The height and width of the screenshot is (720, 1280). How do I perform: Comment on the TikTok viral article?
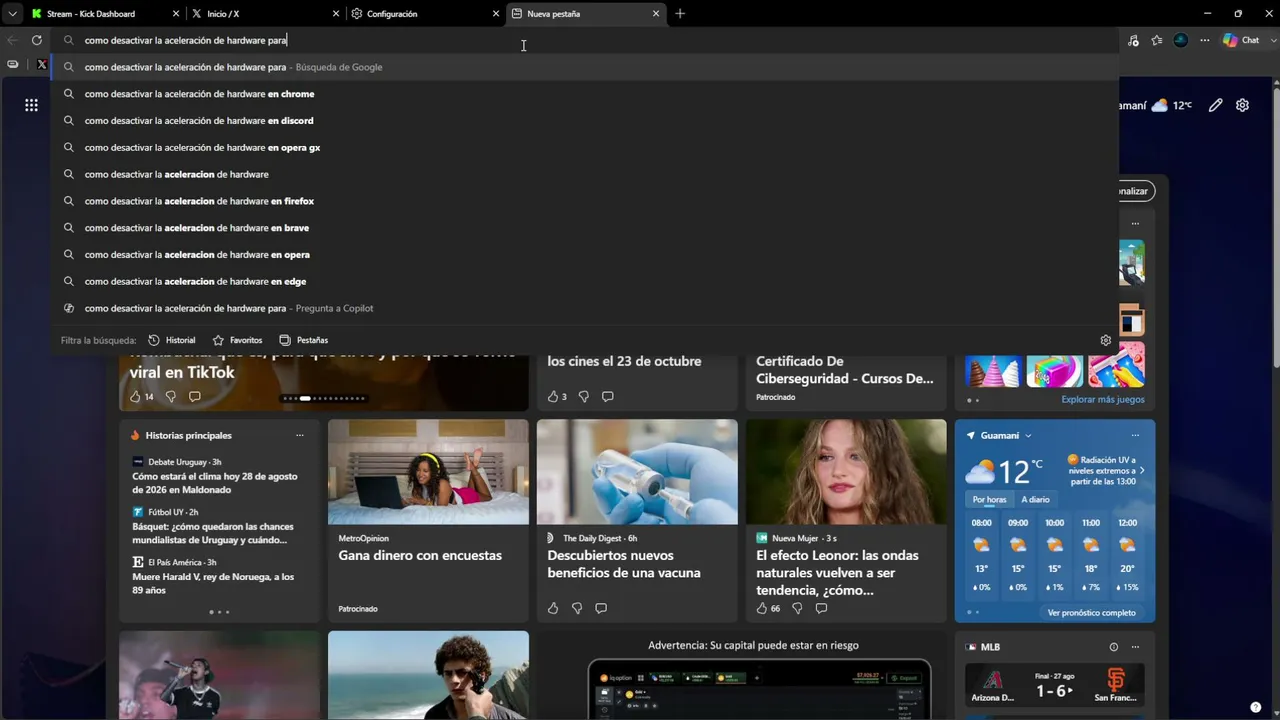[195, 397]
